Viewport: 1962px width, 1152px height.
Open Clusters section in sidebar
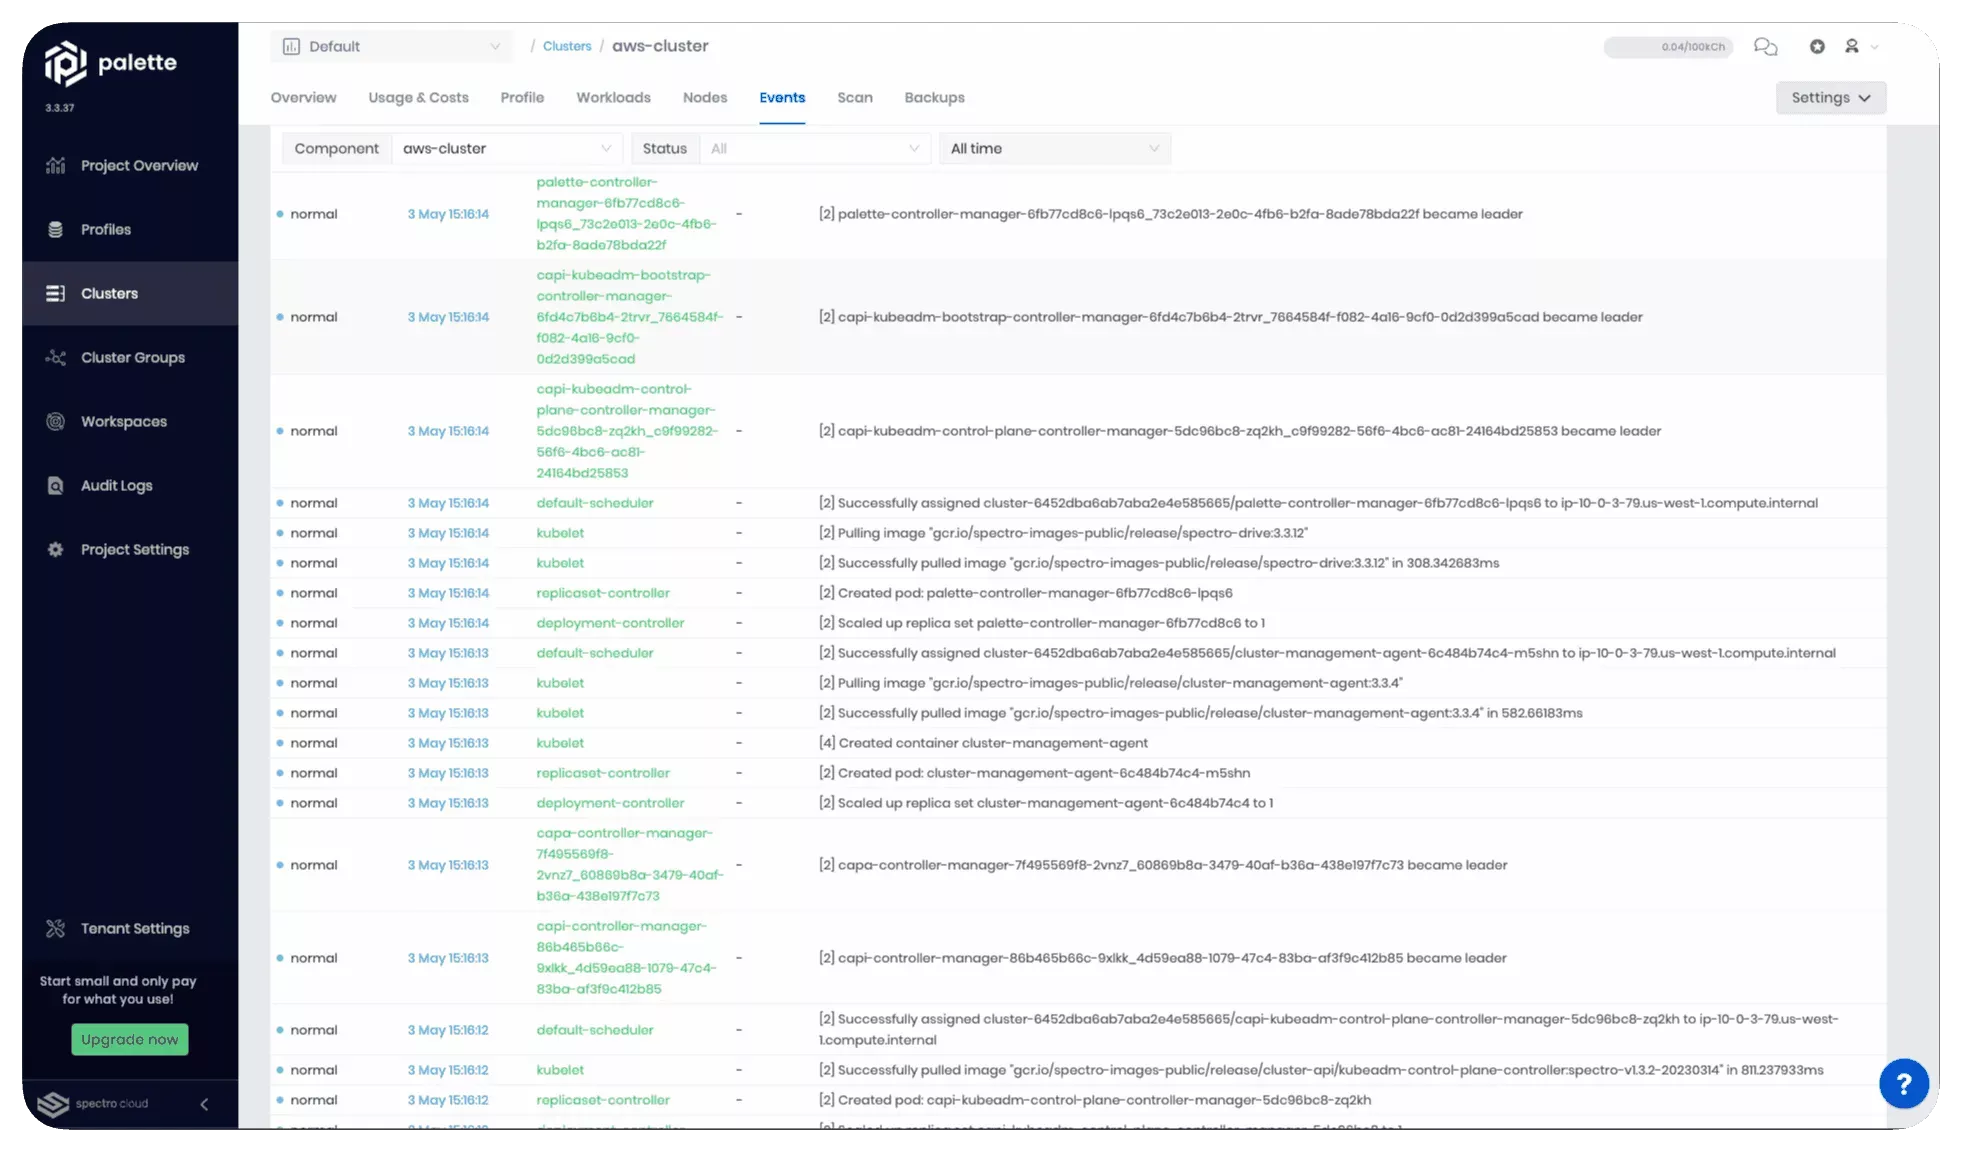point(108,292)
